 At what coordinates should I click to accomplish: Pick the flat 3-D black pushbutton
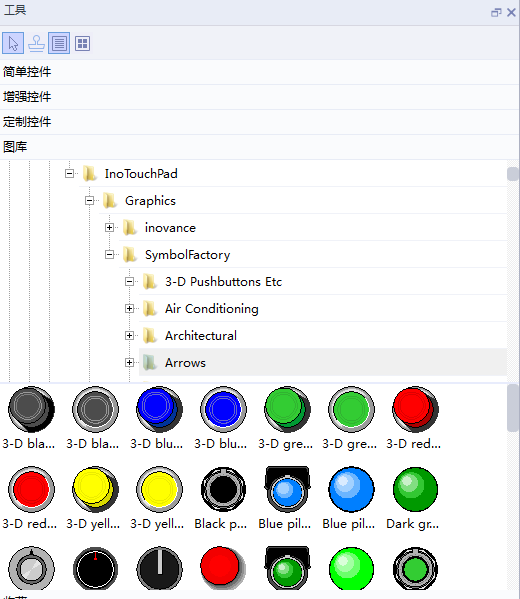[95, 410]
